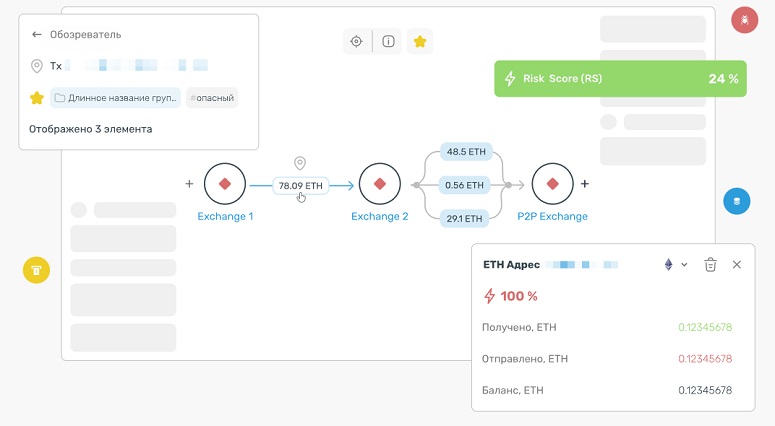Select the P2P Exchange node circle
The width and height of the screenshot is (775, 426).
click(551, 184)
